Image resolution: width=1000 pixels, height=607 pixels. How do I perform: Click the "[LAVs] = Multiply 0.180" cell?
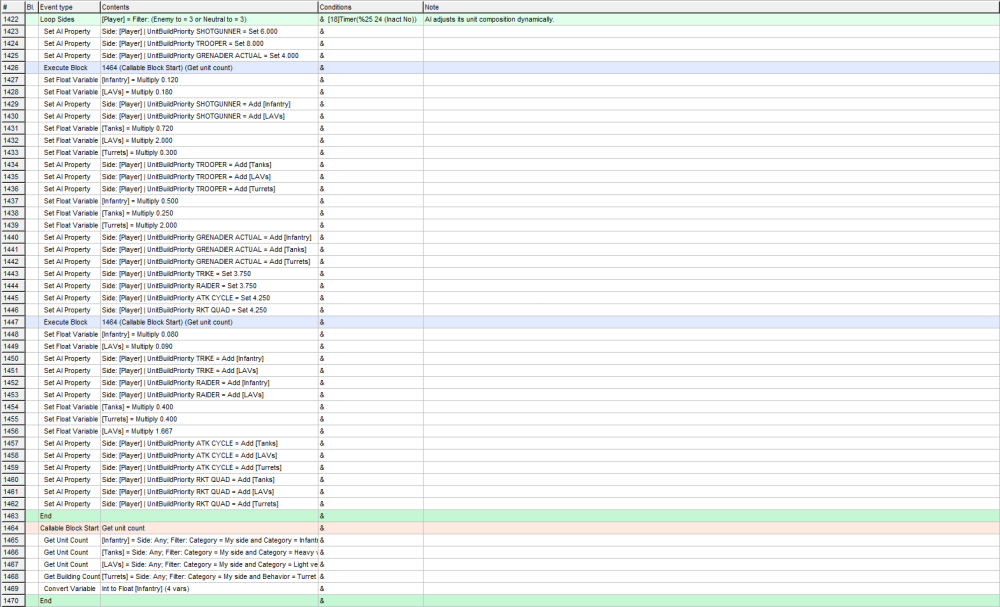point(209,92)
